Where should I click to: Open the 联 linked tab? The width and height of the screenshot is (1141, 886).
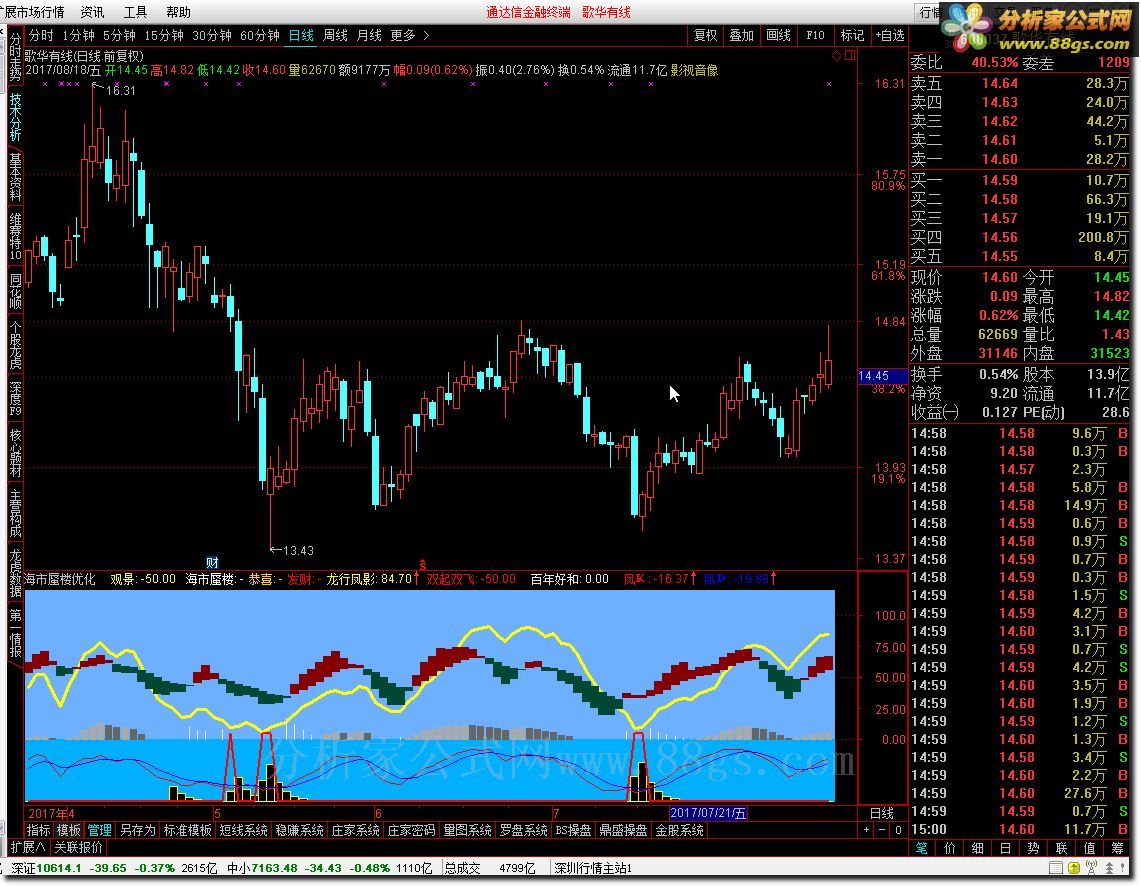[1061, 847]
